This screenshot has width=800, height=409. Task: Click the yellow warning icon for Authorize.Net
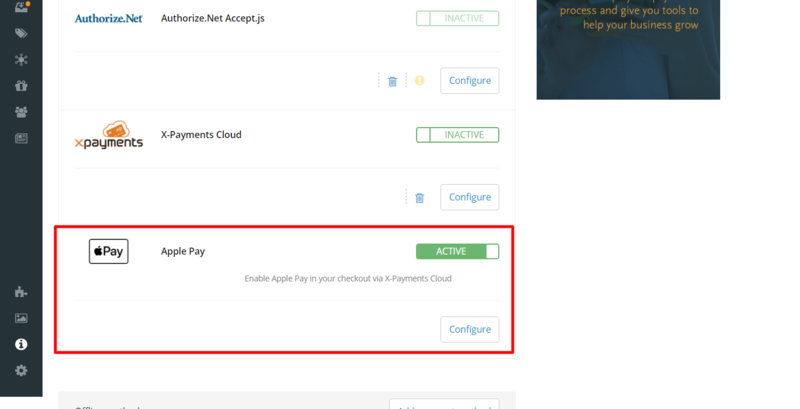point(419,80)
